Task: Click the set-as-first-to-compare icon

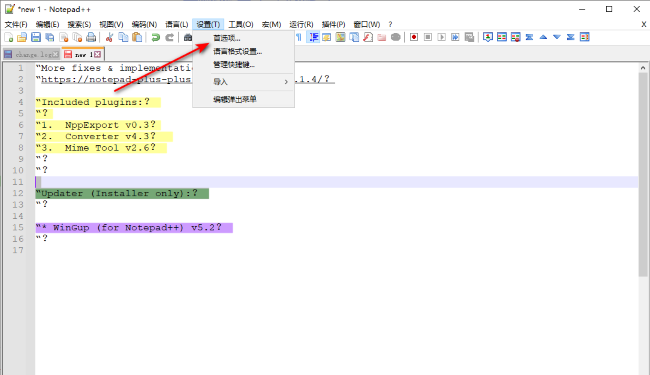Action: coord(488,37)
